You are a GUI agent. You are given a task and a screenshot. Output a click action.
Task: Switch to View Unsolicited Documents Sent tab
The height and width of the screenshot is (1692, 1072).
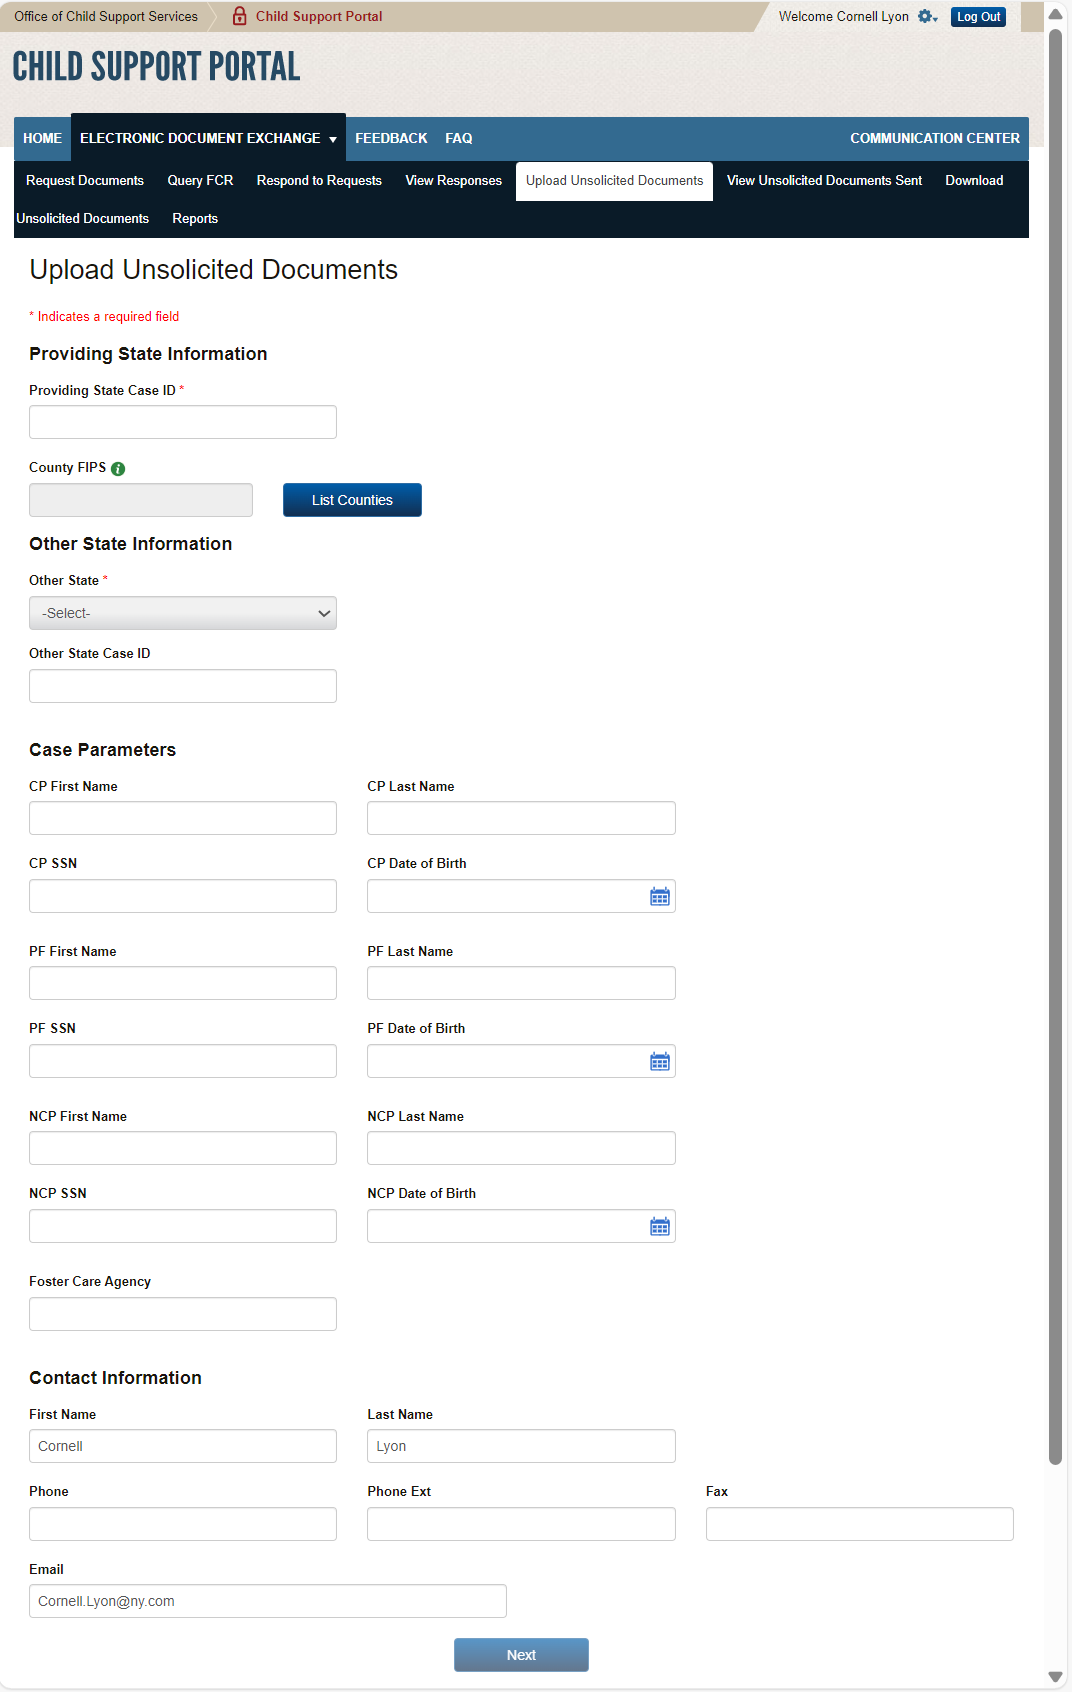824,181
